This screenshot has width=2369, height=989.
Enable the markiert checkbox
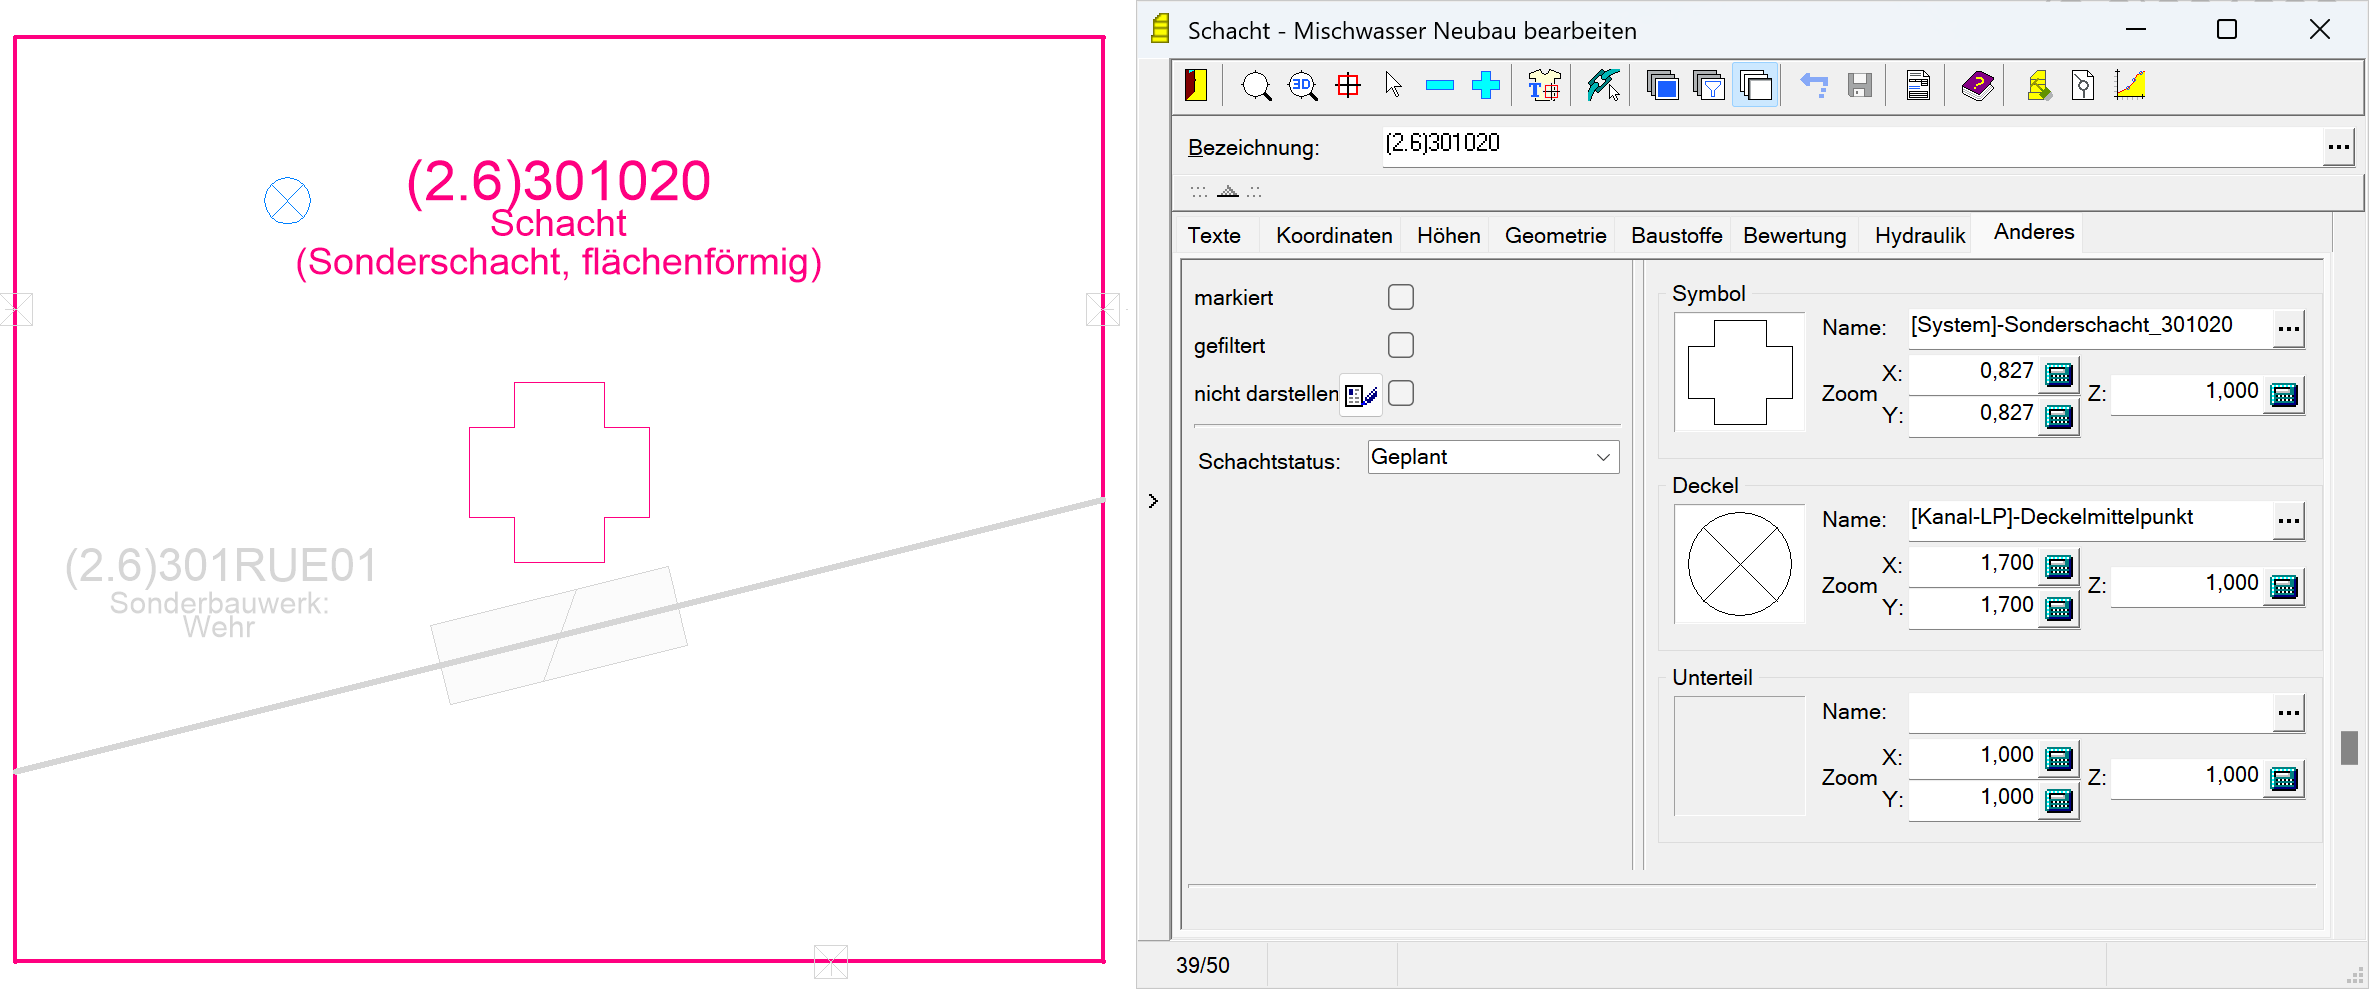[x=1400, y=297]
